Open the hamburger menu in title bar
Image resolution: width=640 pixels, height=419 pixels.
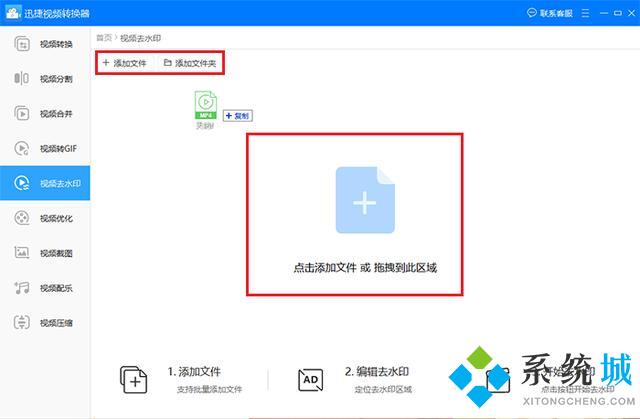click(x=585, y=13)
